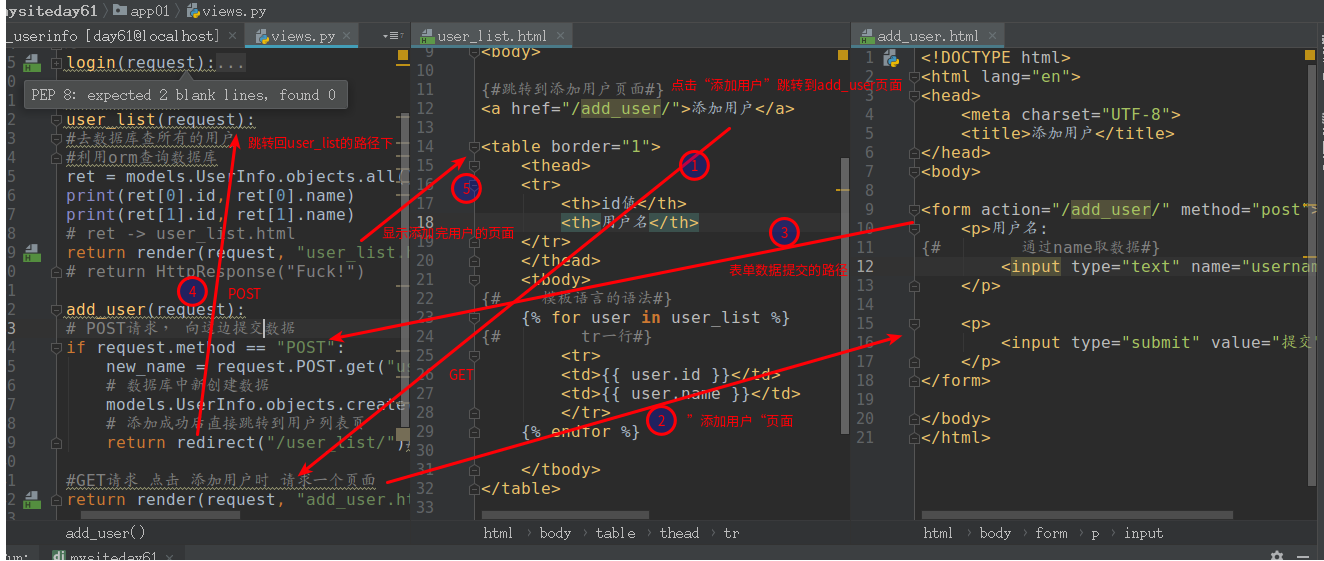Close the views.py editor tab
1324x561 pixels.
click(346, 36)
